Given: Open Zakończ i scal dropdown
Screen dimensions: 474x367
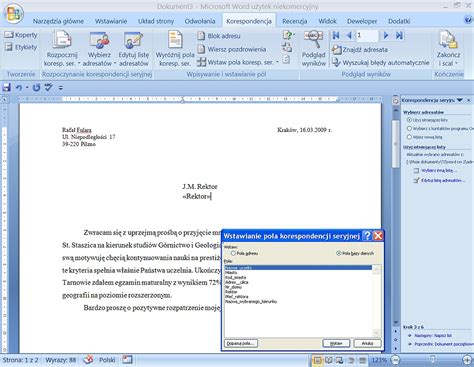Looking at the screenshot, I should 448,49.
